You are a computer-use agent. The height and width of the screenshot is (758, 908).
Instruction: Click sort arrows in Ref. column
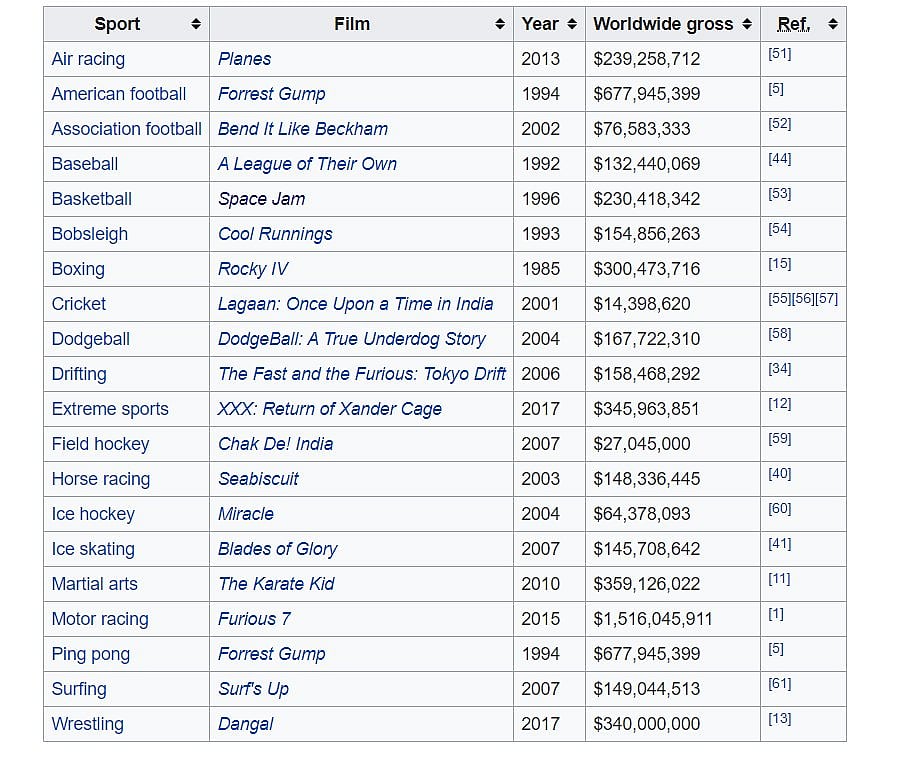pos(833,24)
